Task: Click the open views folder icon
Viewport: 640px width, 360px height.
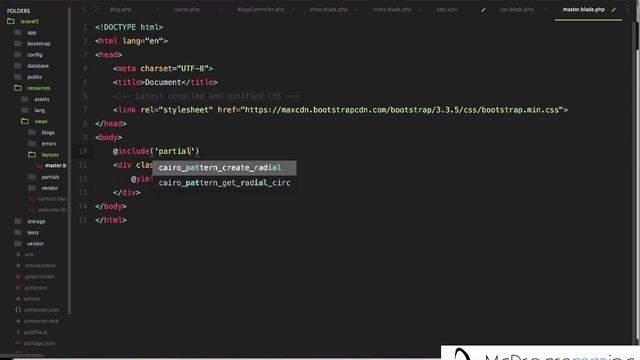Action: pyautogui.click(x=25, y=121)
